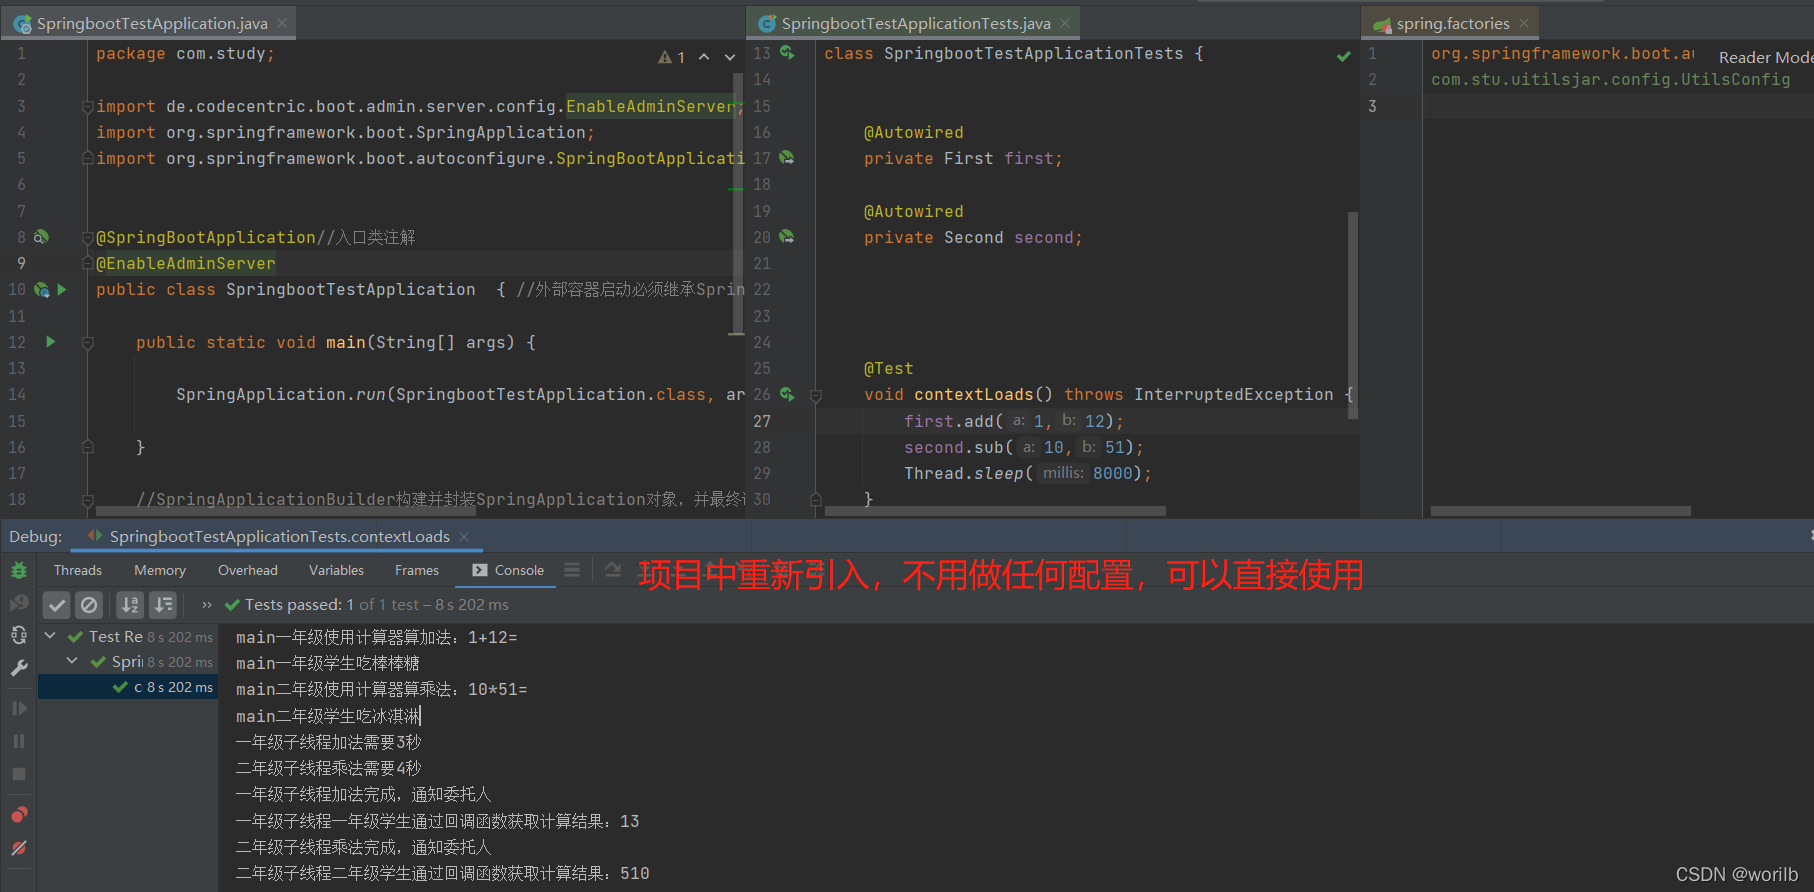
Task: Go to previous highlighted error arrow
Action: (x=704, y=58)
